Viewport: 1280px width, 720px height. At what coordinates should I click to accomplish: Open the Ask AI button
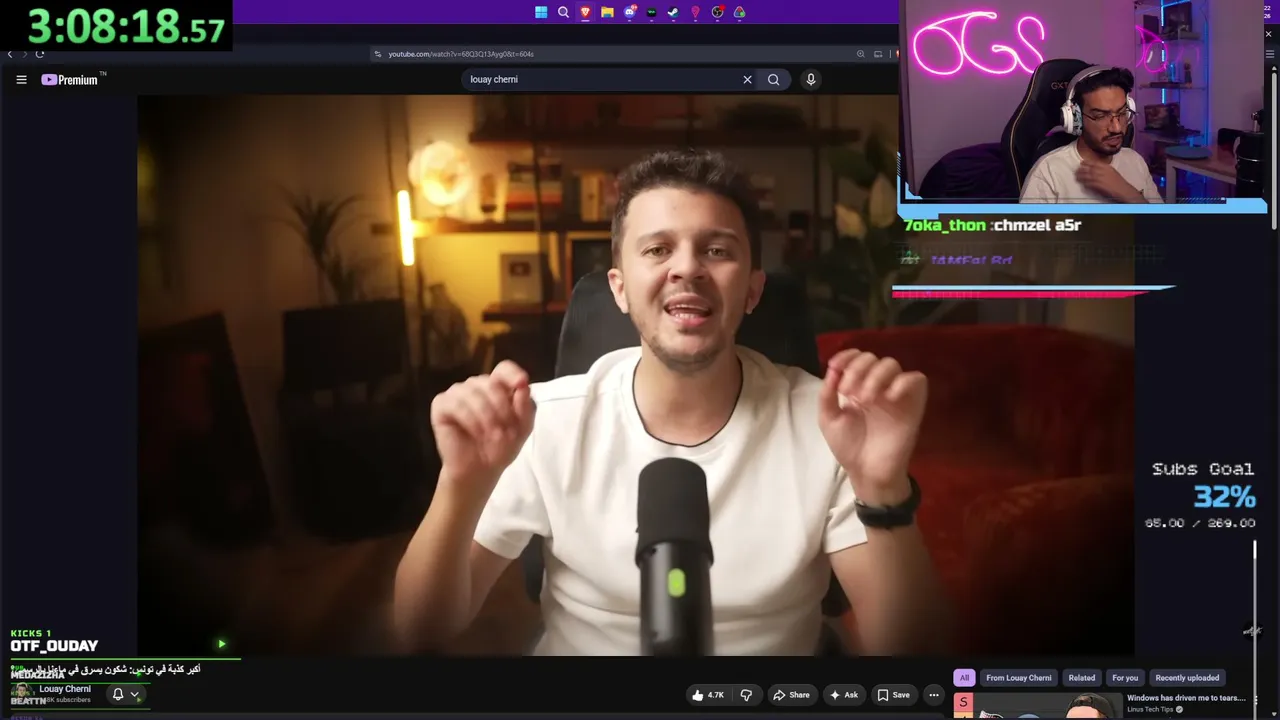pyautogui.click(x=843, y=695)
